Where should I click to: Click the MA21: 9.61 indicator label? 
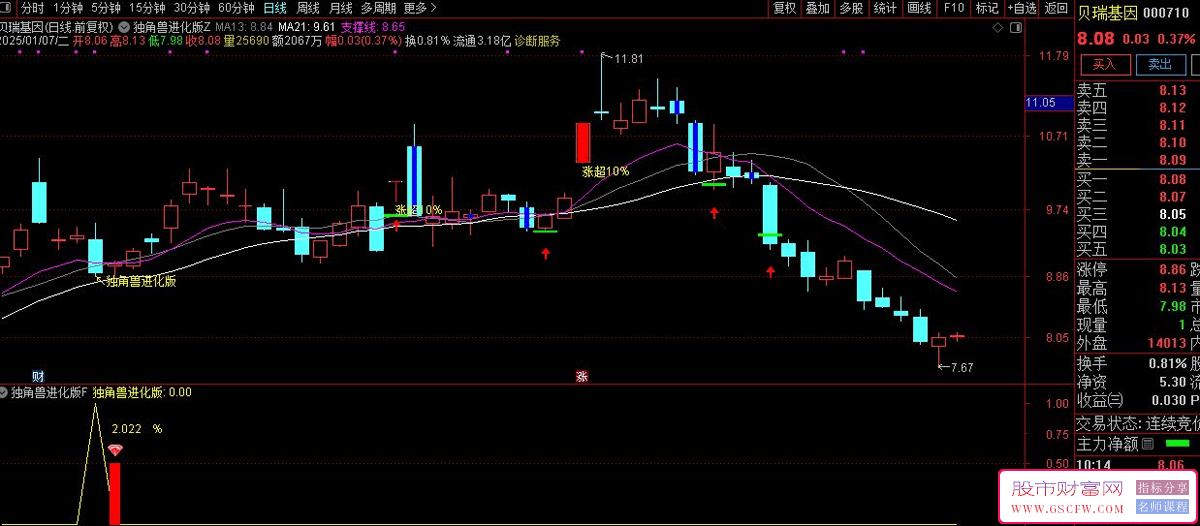(306, 26)
